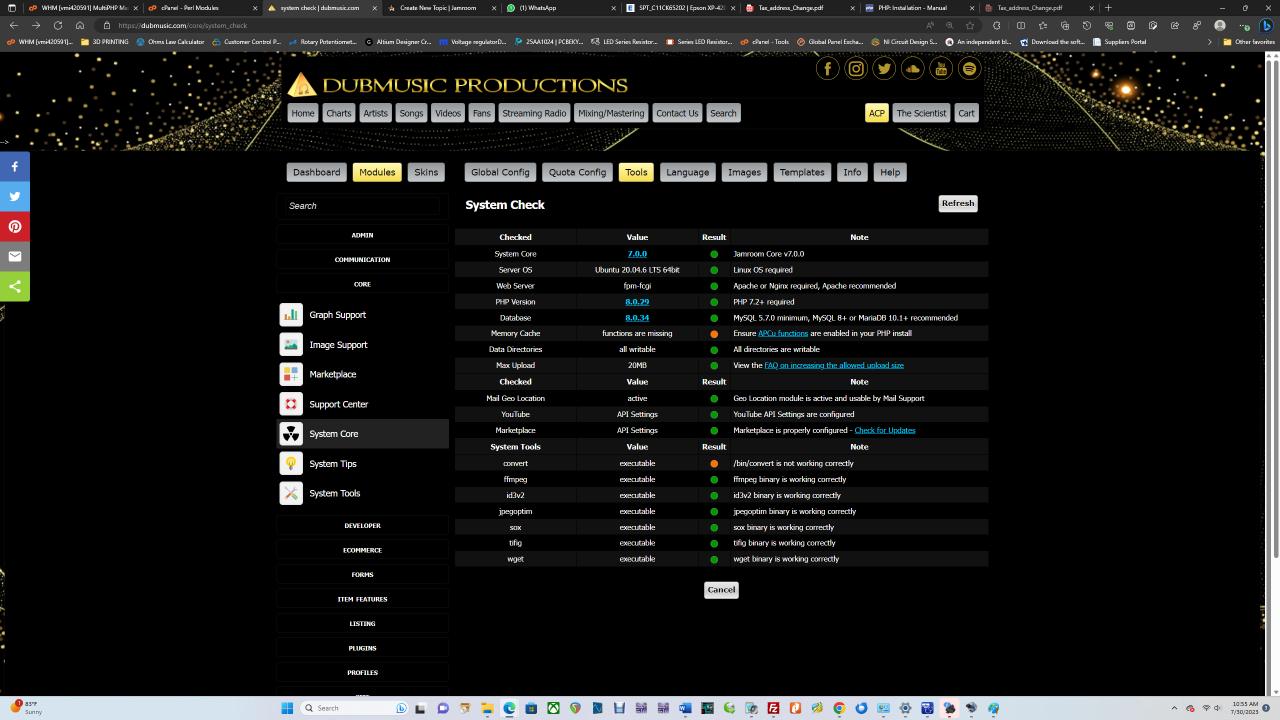
Task: Focus the module Search input field
Action: tap(360, 206)
